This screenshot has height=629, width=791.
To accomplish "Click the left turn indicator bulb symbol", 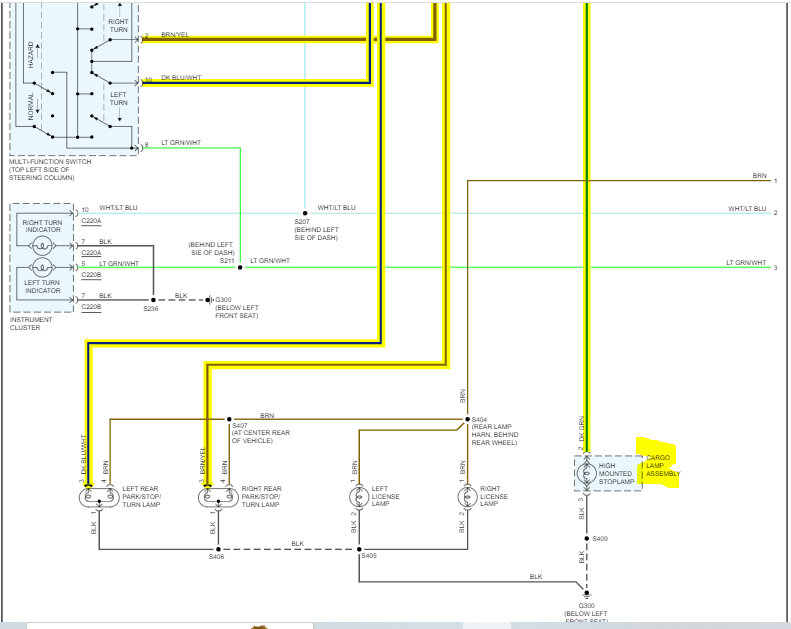I will tap(42, 267).
